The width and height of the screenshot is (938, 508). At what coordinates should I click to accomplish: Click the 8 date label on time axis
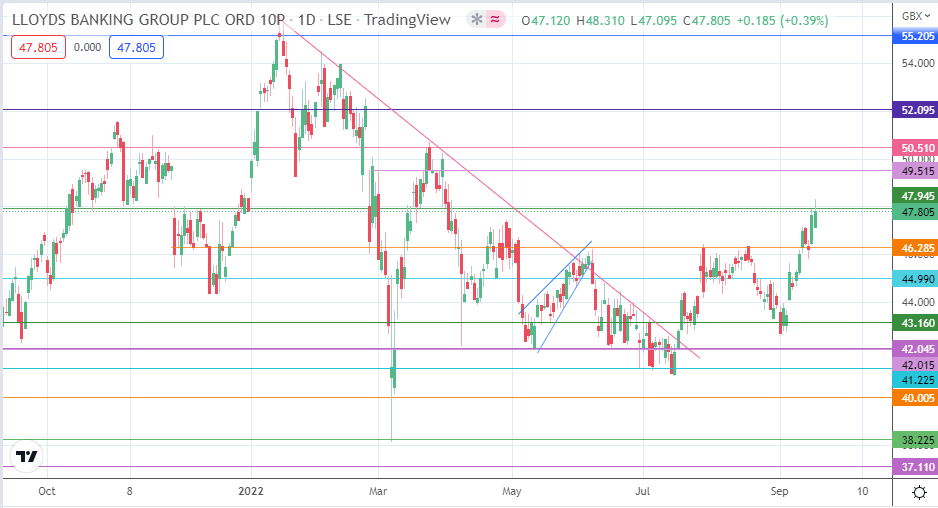coord(129,491)
